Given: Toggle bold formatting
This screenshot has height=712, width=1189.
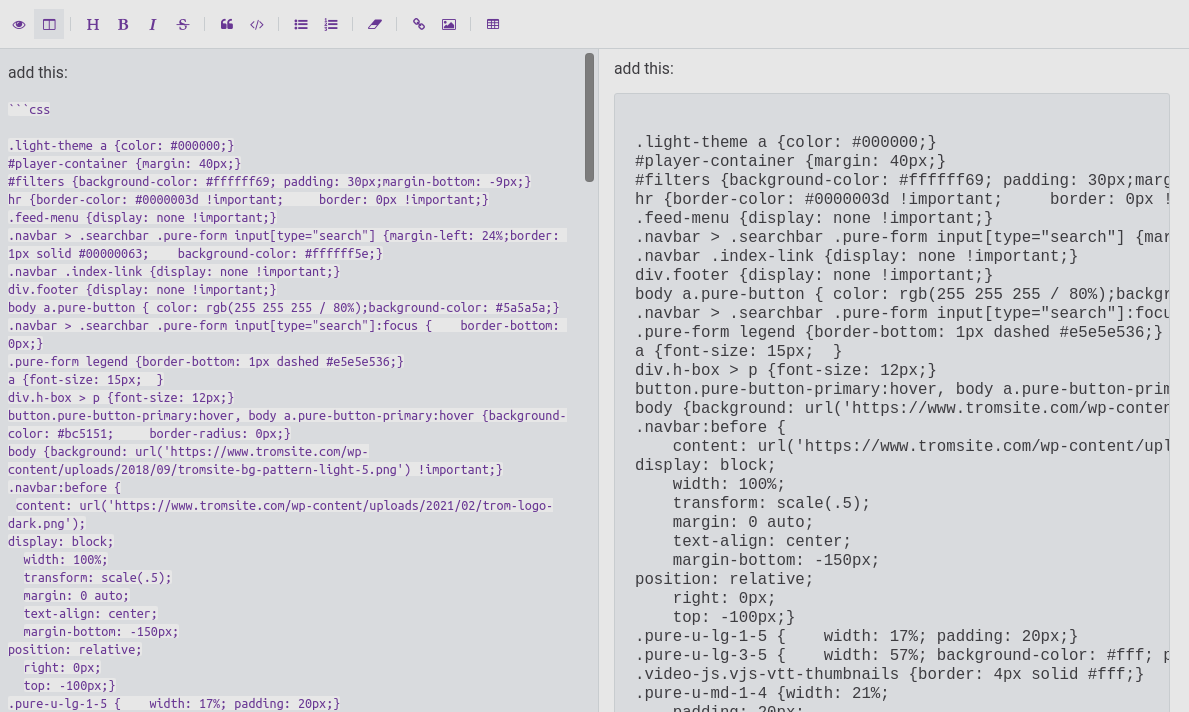Looking at the screenshot, I should (x=123, y=24).
